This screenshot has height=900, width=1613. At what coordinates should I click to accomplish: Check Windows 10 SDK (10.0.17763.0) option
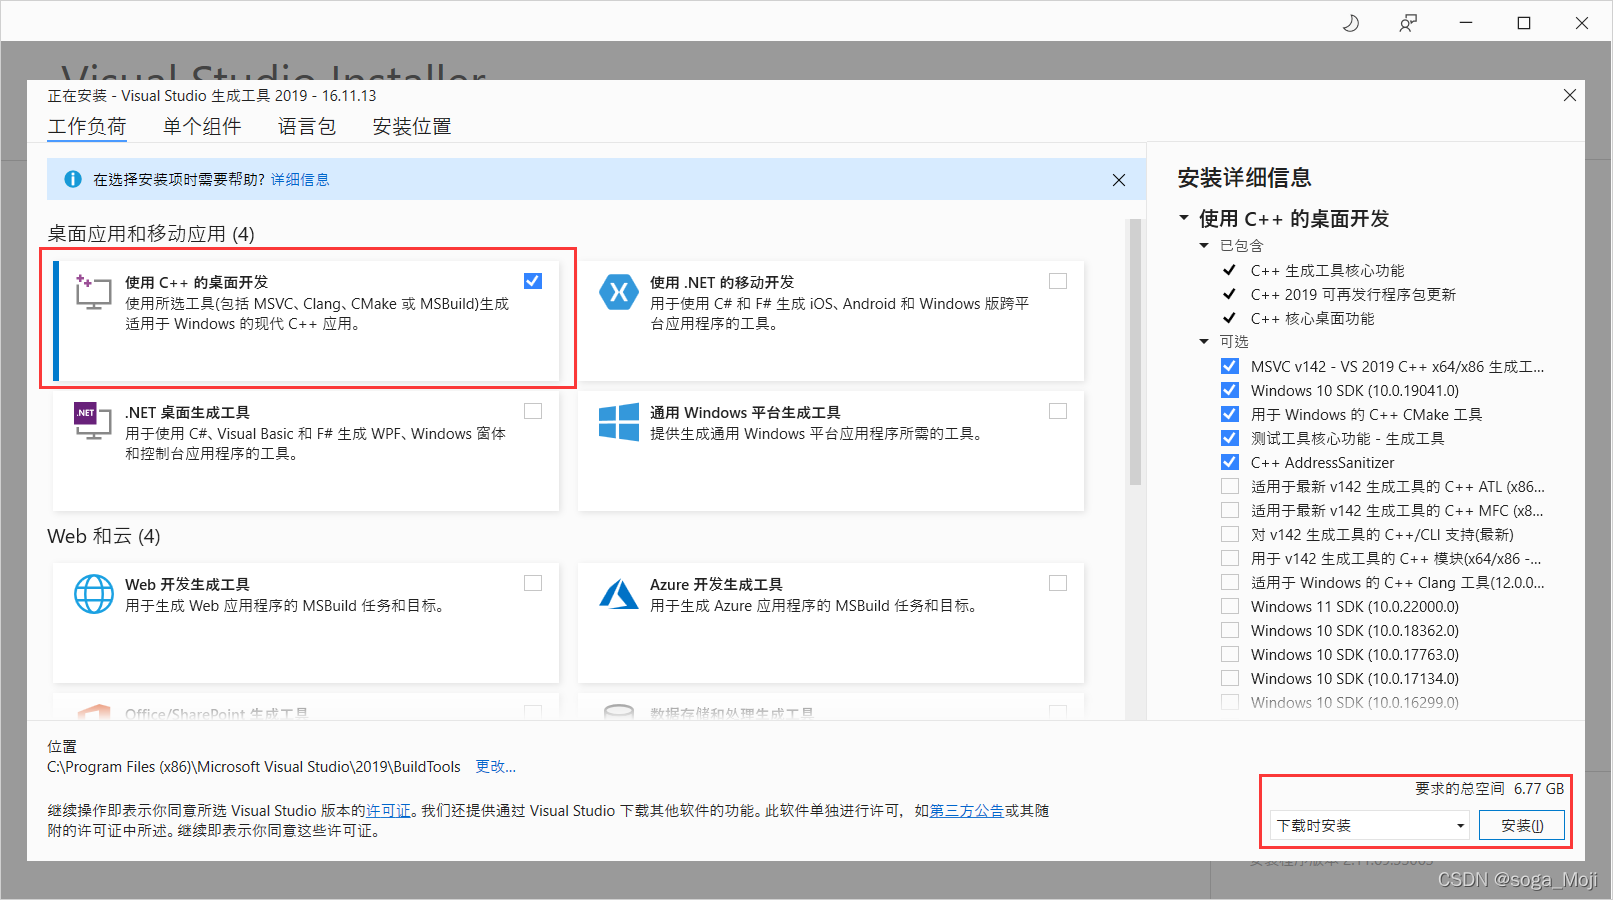click(1230, 654)
